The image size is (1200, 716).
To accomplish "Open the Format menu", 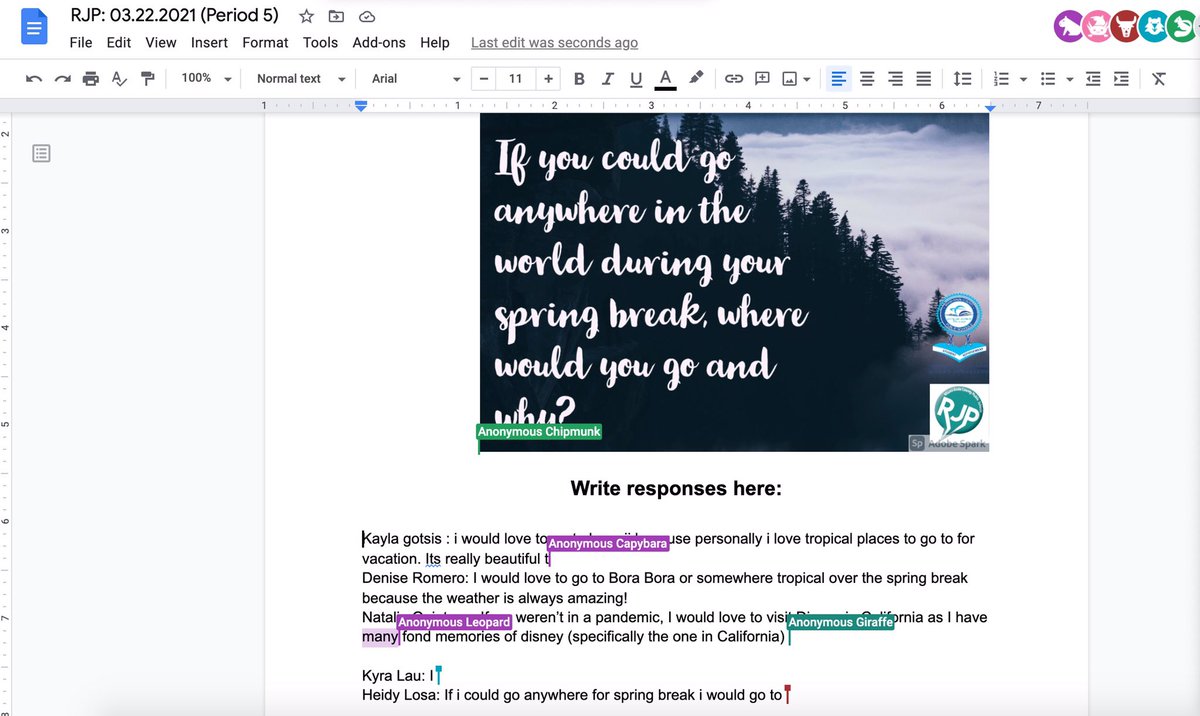I will (x=265, y=42).
